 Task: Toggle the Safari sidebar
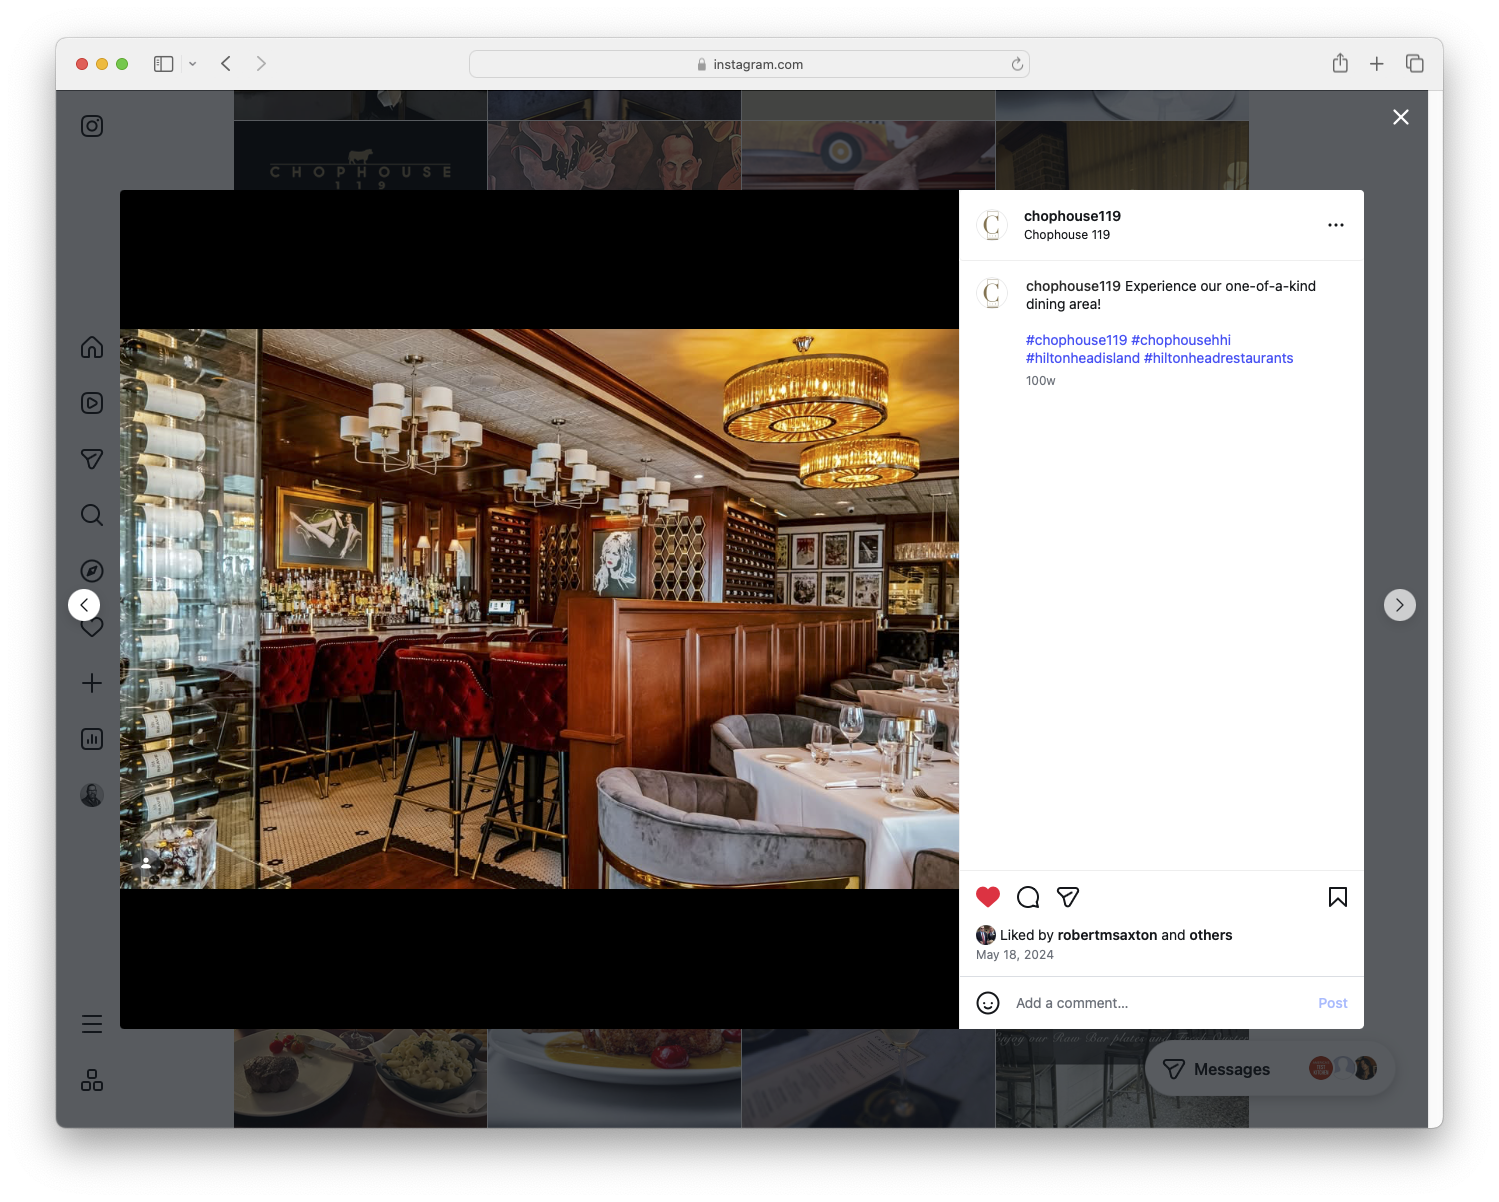162,63
